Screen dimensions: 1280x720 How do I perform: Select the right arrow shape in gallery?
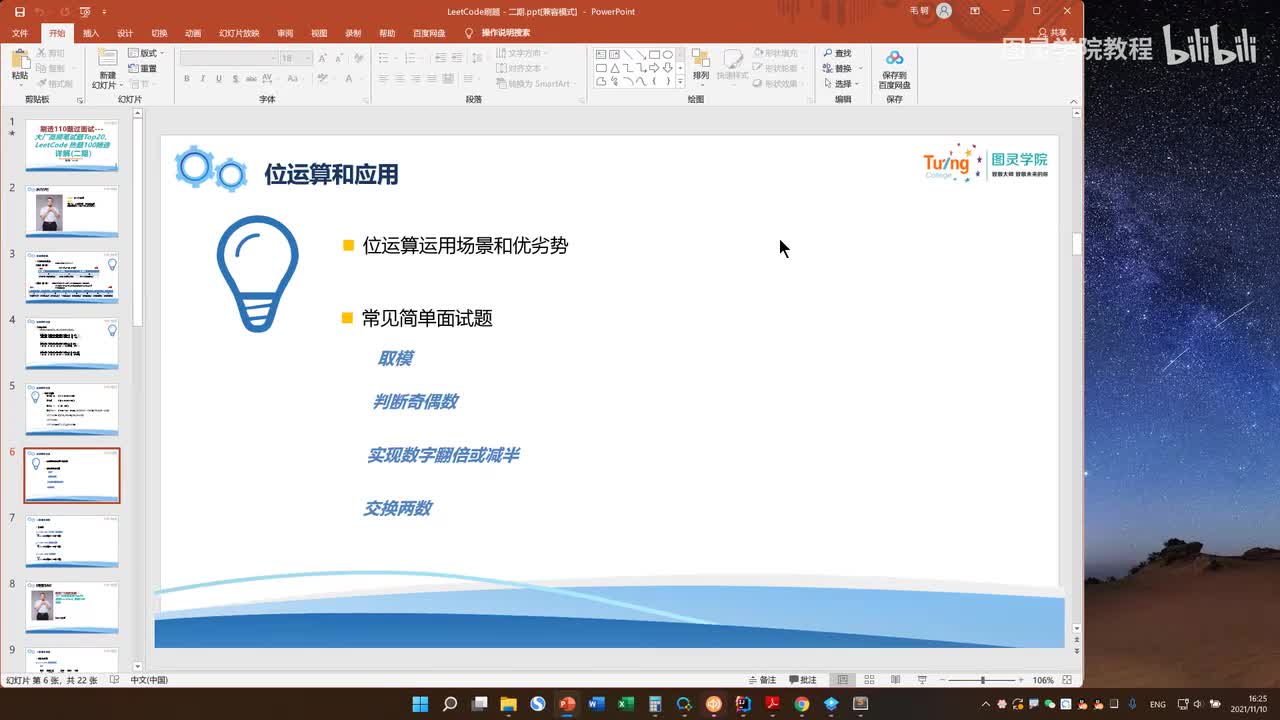(653, 68)
